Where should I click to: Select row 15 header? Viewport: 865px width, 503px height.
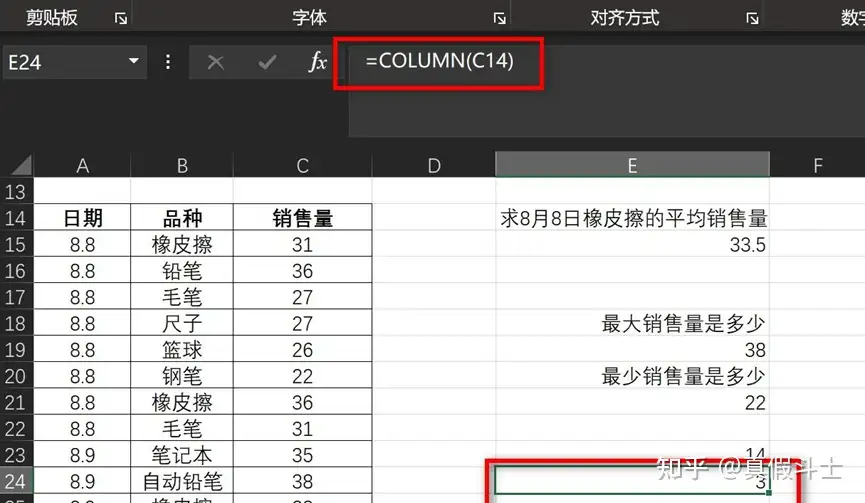17,244
